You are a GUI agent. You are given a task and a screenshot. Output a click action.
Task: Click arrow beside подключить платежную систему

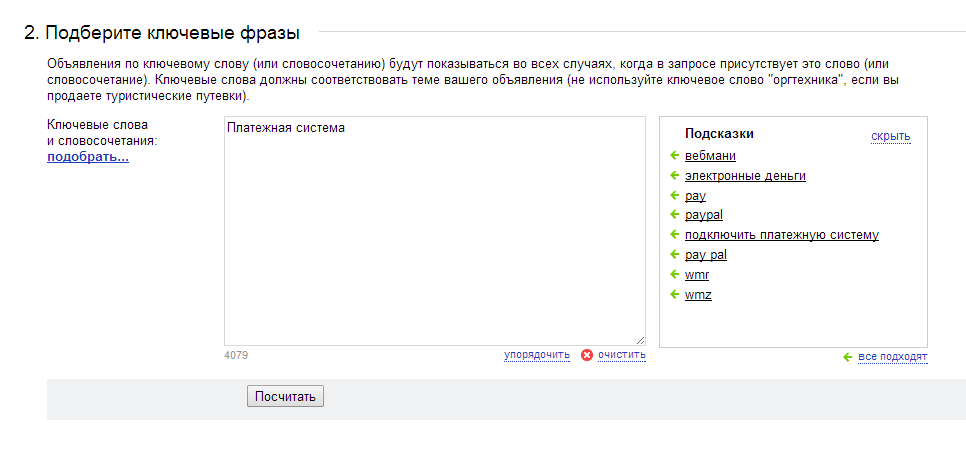tap(675, 235)
